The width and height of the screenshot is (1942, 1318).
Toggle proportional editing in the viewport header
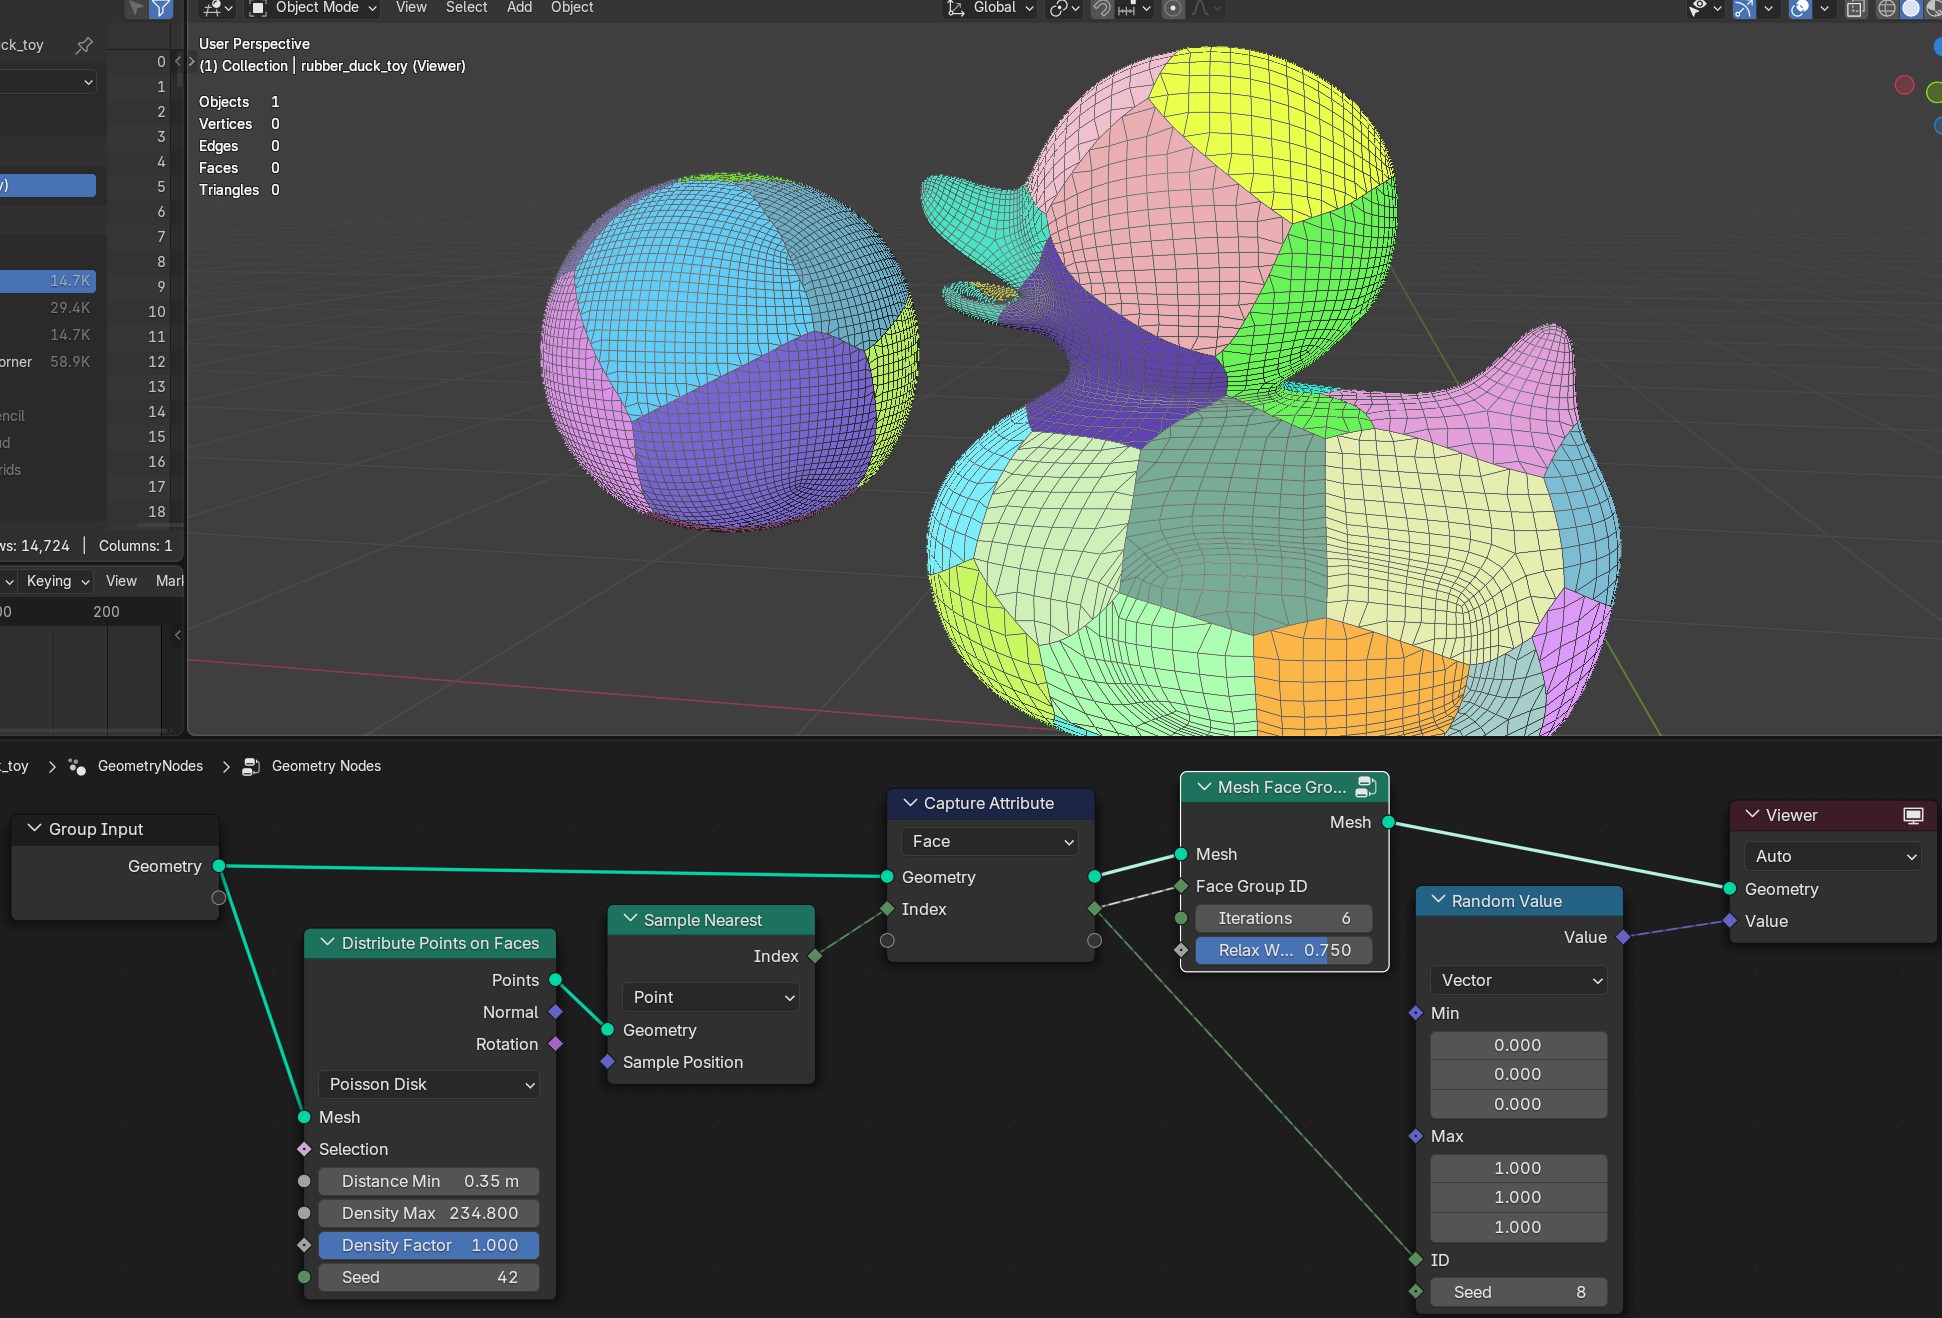click(x=1173, y=8)
